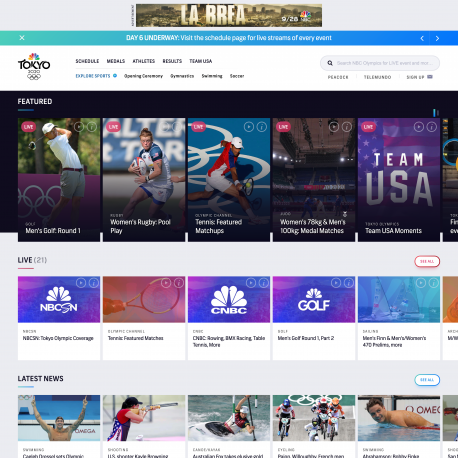Viewport: 458px width, 458px height.
Task: Go to Gymnastics link
Action: pos(182,76)
